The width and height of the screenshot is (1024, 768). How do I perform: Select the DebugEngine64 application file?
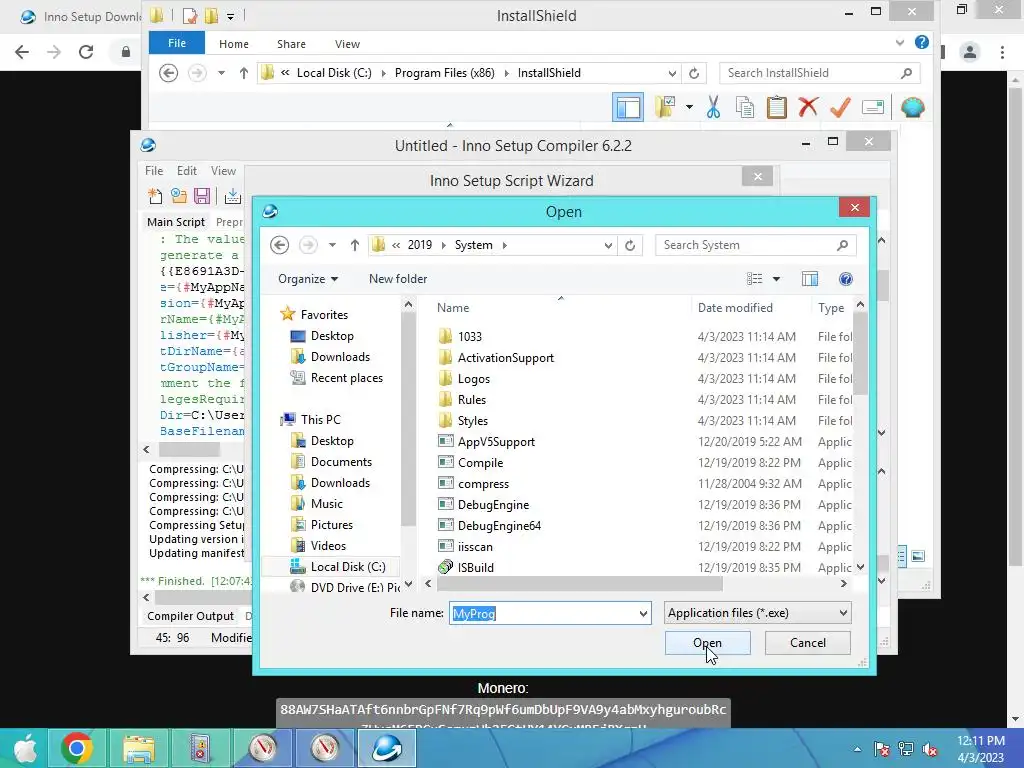[x=499, y=526]
